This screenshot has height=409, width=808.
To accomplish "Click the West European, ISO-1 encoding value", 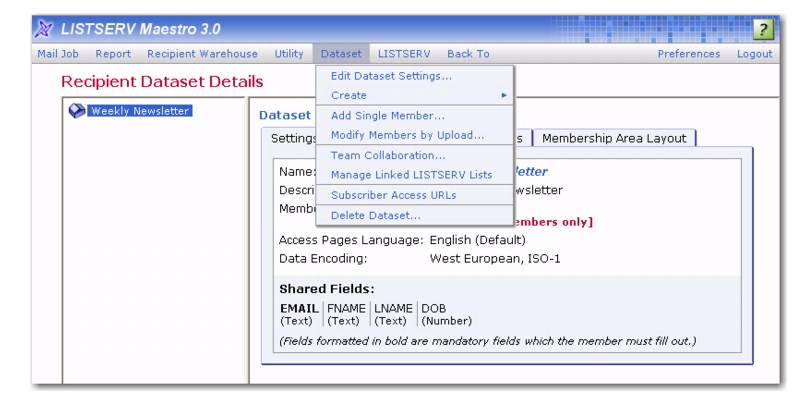I will point(495,259).
